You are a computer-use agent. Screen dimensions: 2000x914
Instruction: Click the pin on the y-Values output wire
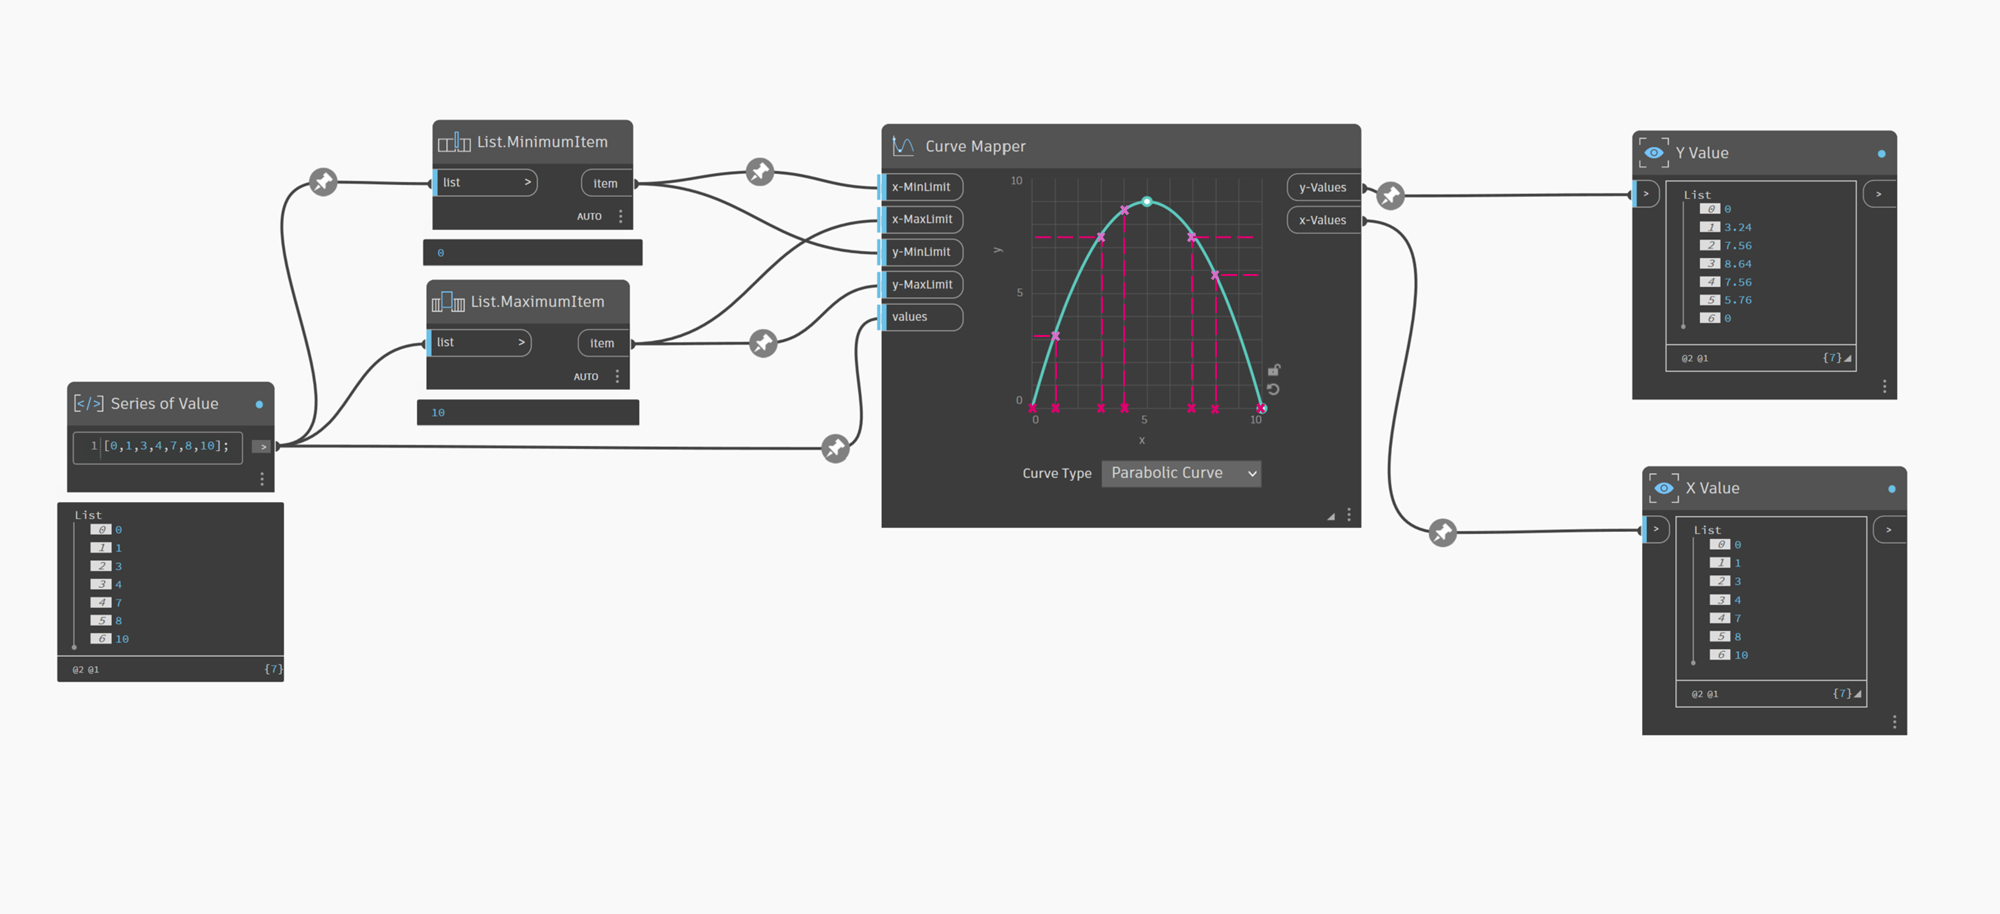pyautogui.click(x=1390, y=196)
